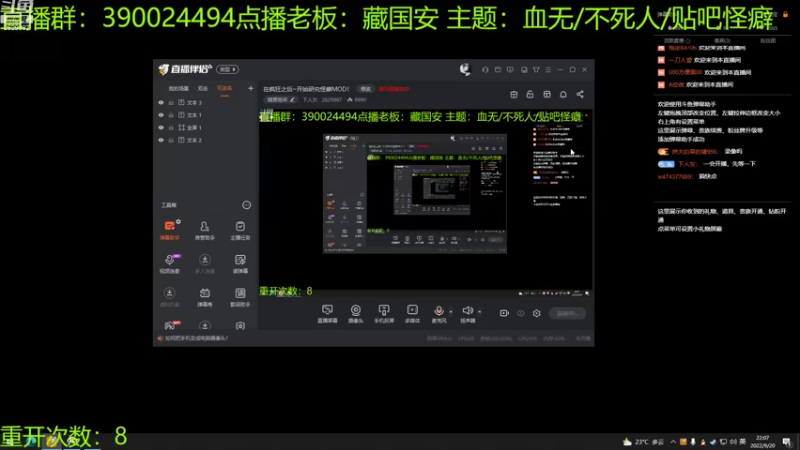Add a new scene with plus button

251,88
